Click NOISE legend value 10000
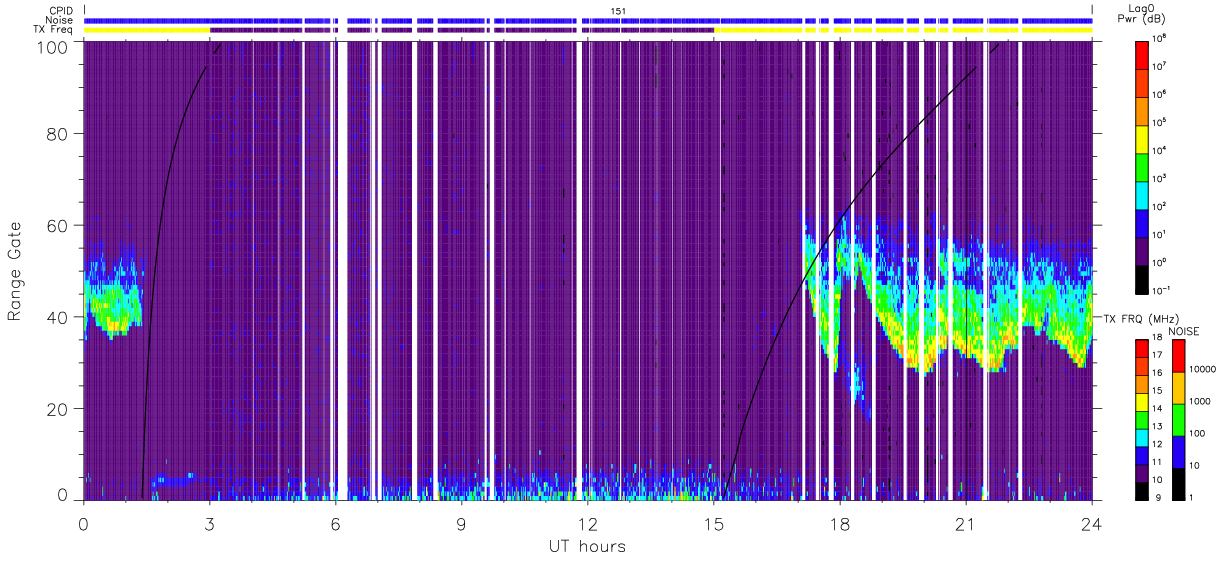Screen dimensions: 1228x567 pyautogui.click(x=1205, y=369)
